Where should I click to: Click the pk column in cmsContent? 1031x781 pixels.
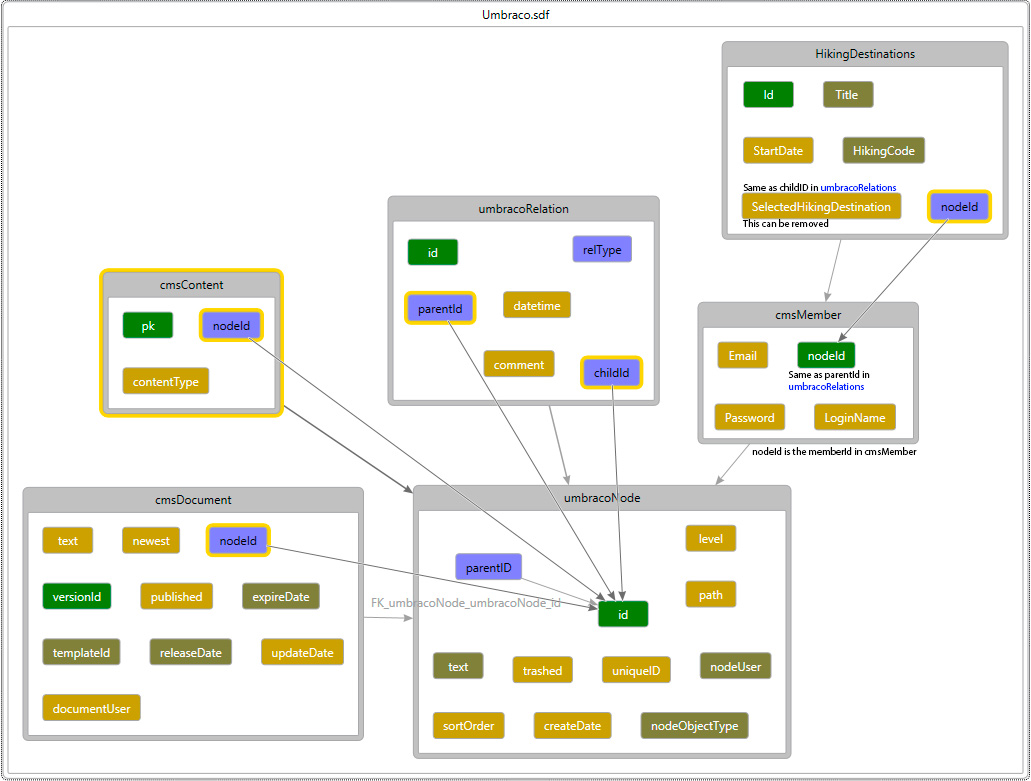(x=148, y=326)
